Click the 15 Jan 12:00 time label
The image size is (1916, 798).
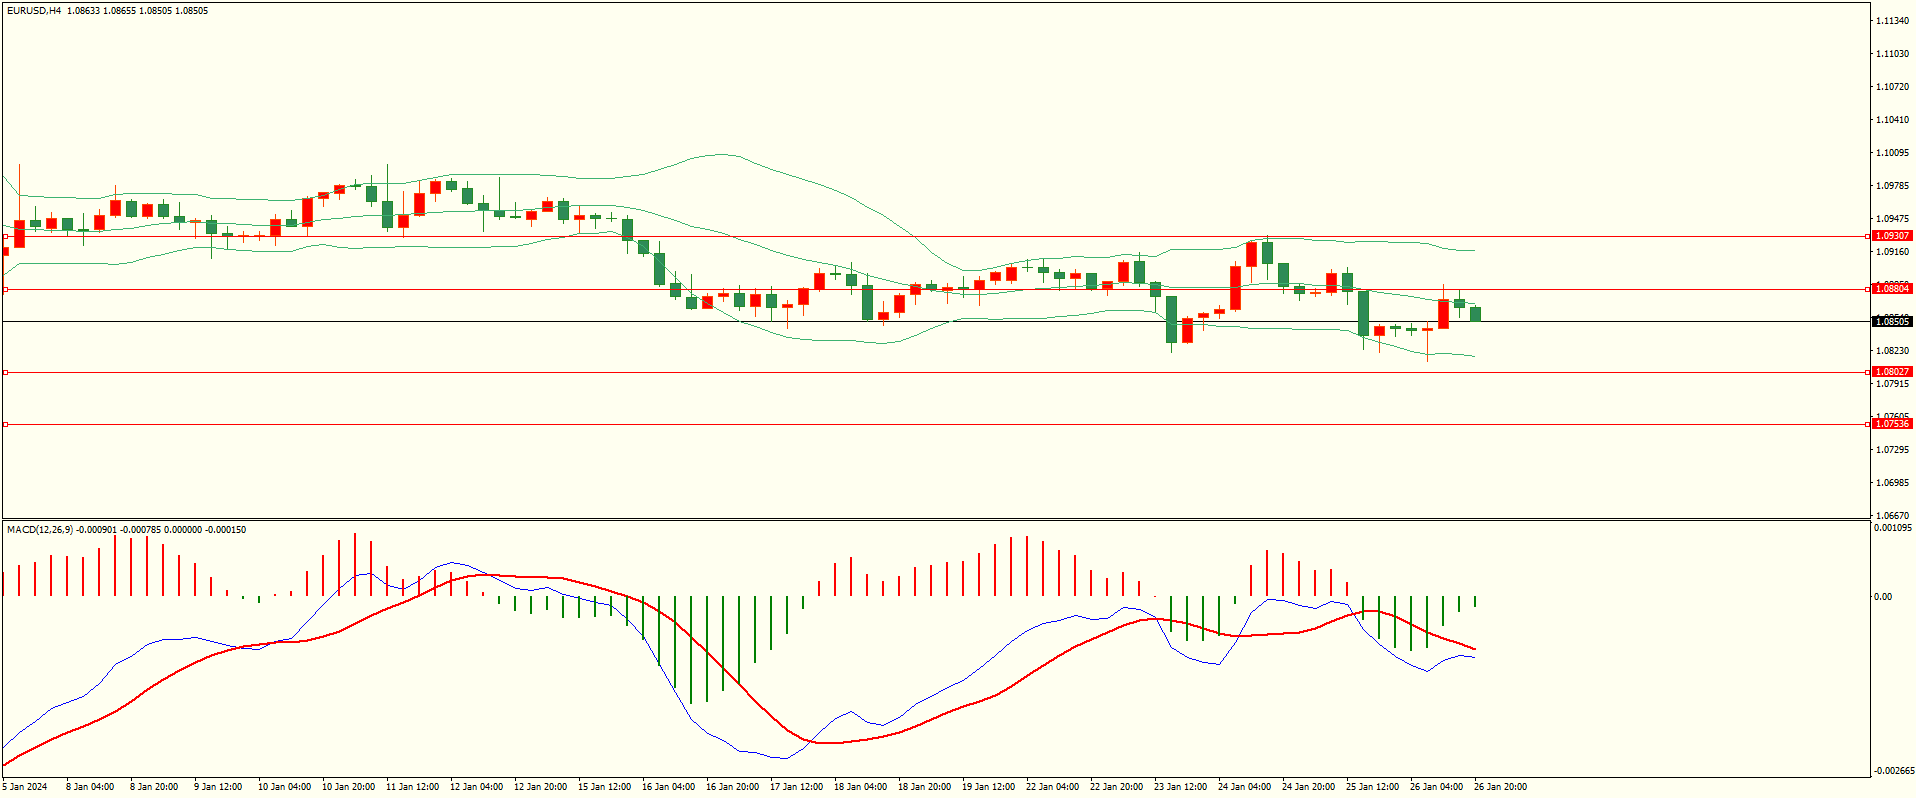(604, 787)
